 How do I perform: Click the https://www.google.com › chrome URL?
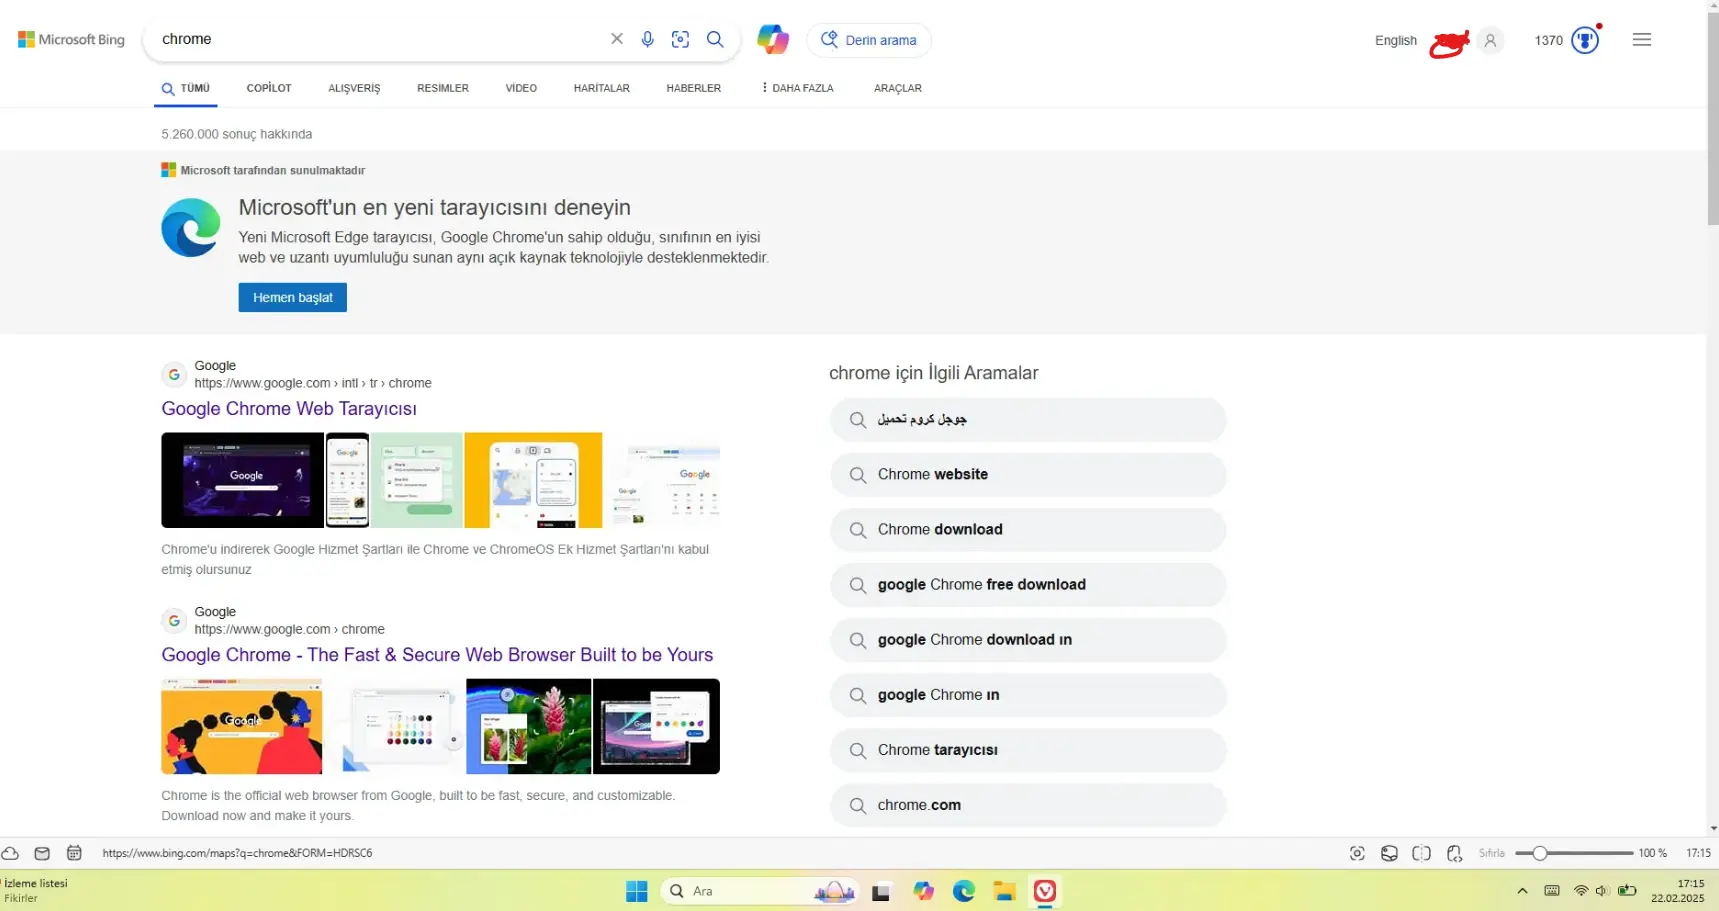pos(289,629)
